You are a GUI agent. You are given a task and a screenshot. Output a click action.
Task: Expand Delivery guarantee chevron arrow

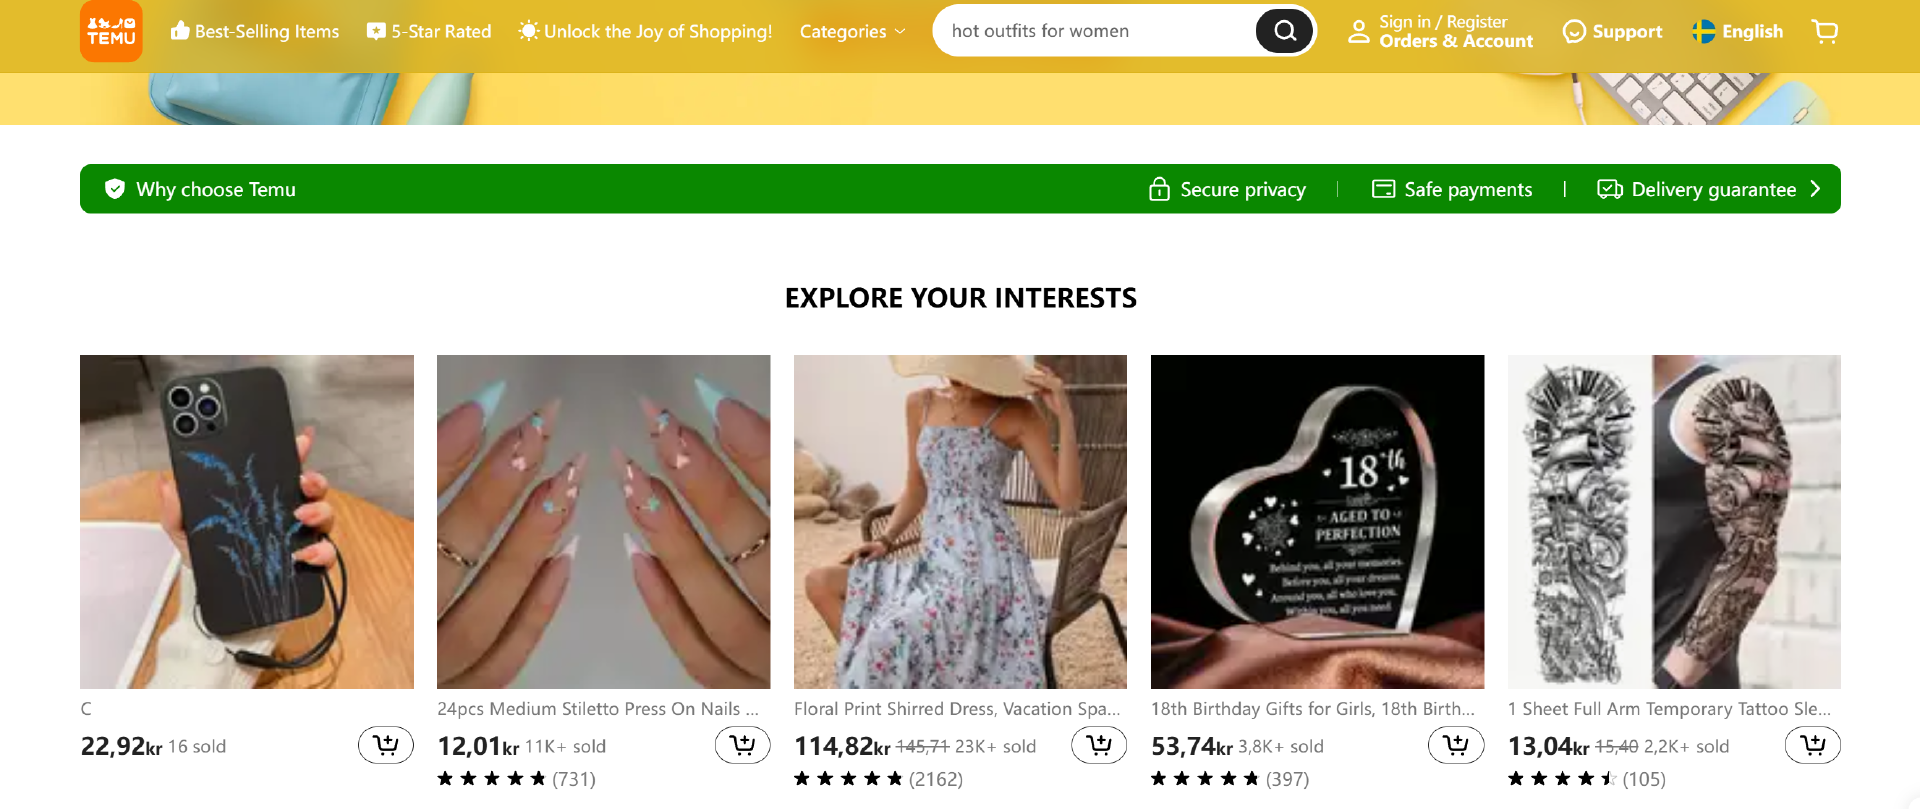click(1815, 189)
